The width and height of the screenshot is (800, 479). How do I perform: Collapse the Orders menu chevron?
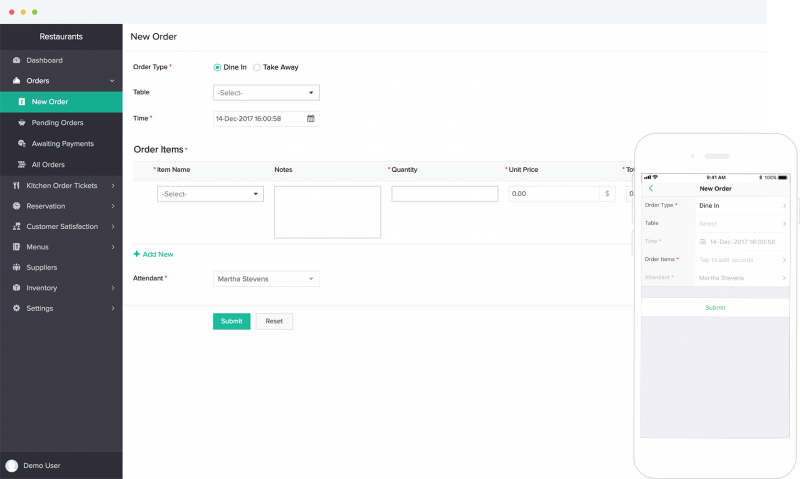coord(112,81)
